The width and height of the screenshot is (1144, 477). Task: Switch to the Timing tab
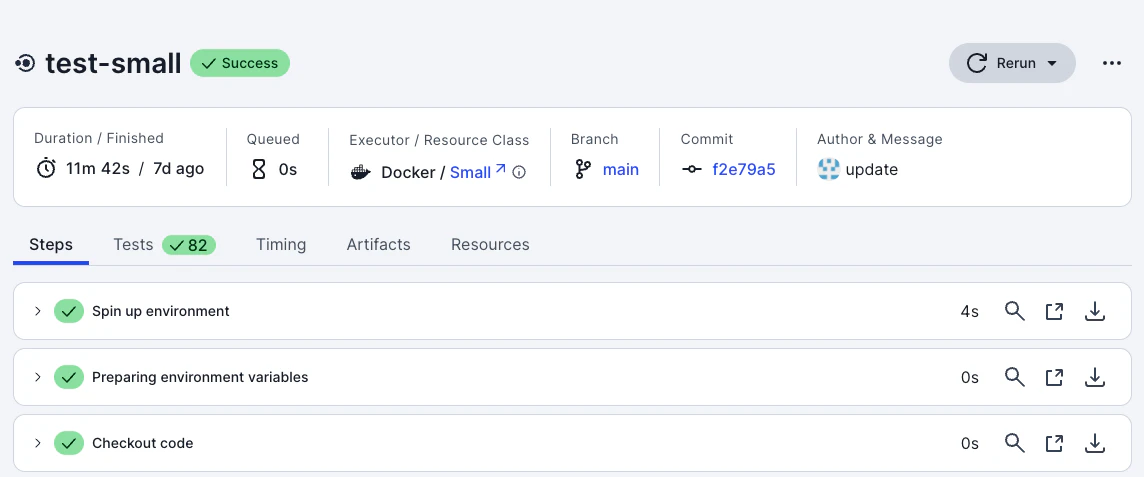(x=281, y=244)
